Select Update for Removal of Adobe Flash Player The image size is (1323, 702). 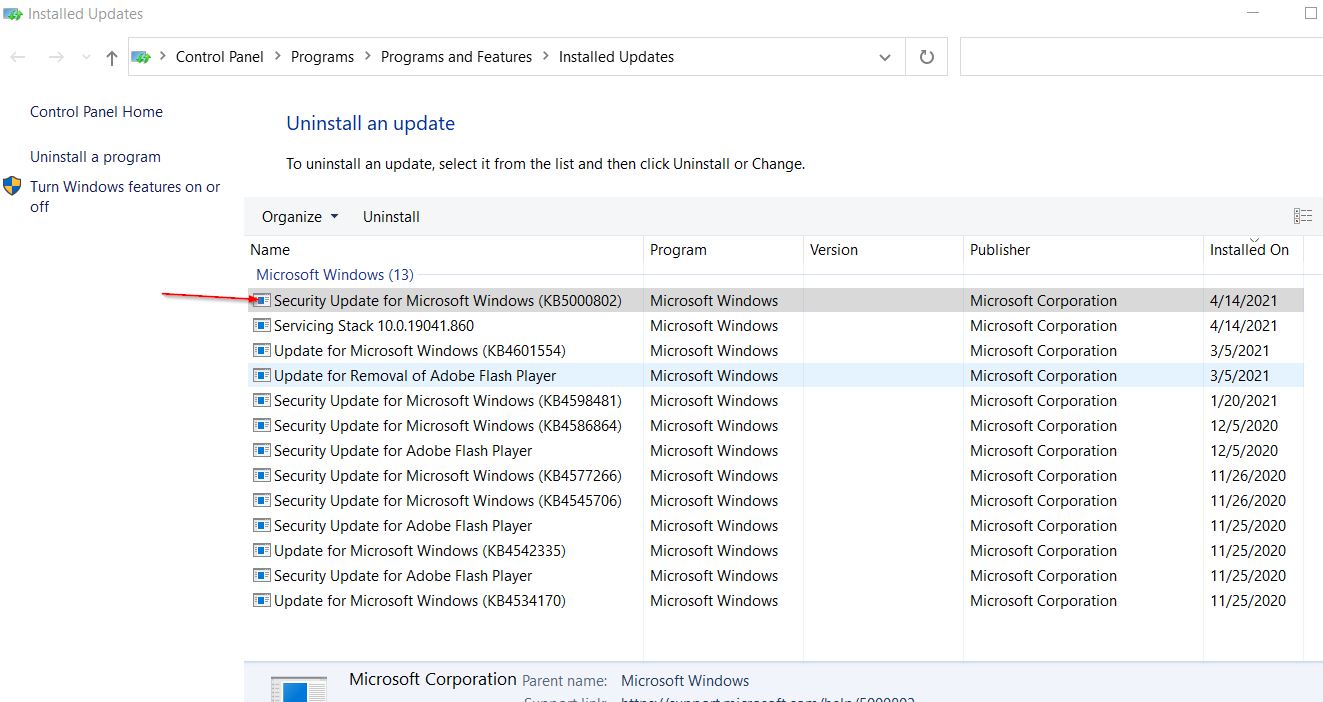point(775,375)
